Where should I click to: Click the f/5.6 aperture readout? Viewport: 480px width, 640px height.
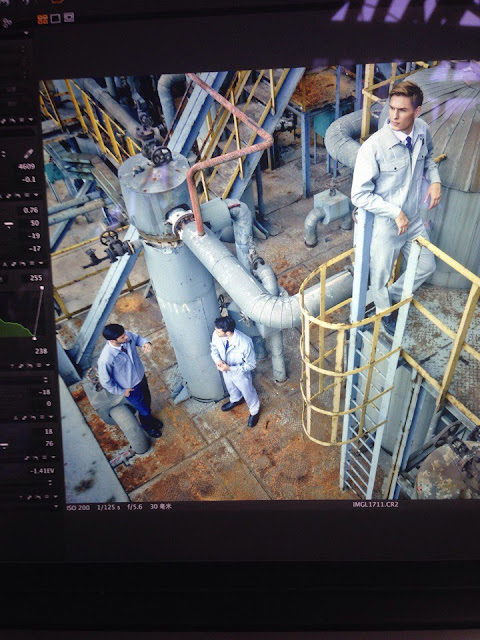(135, 507)
